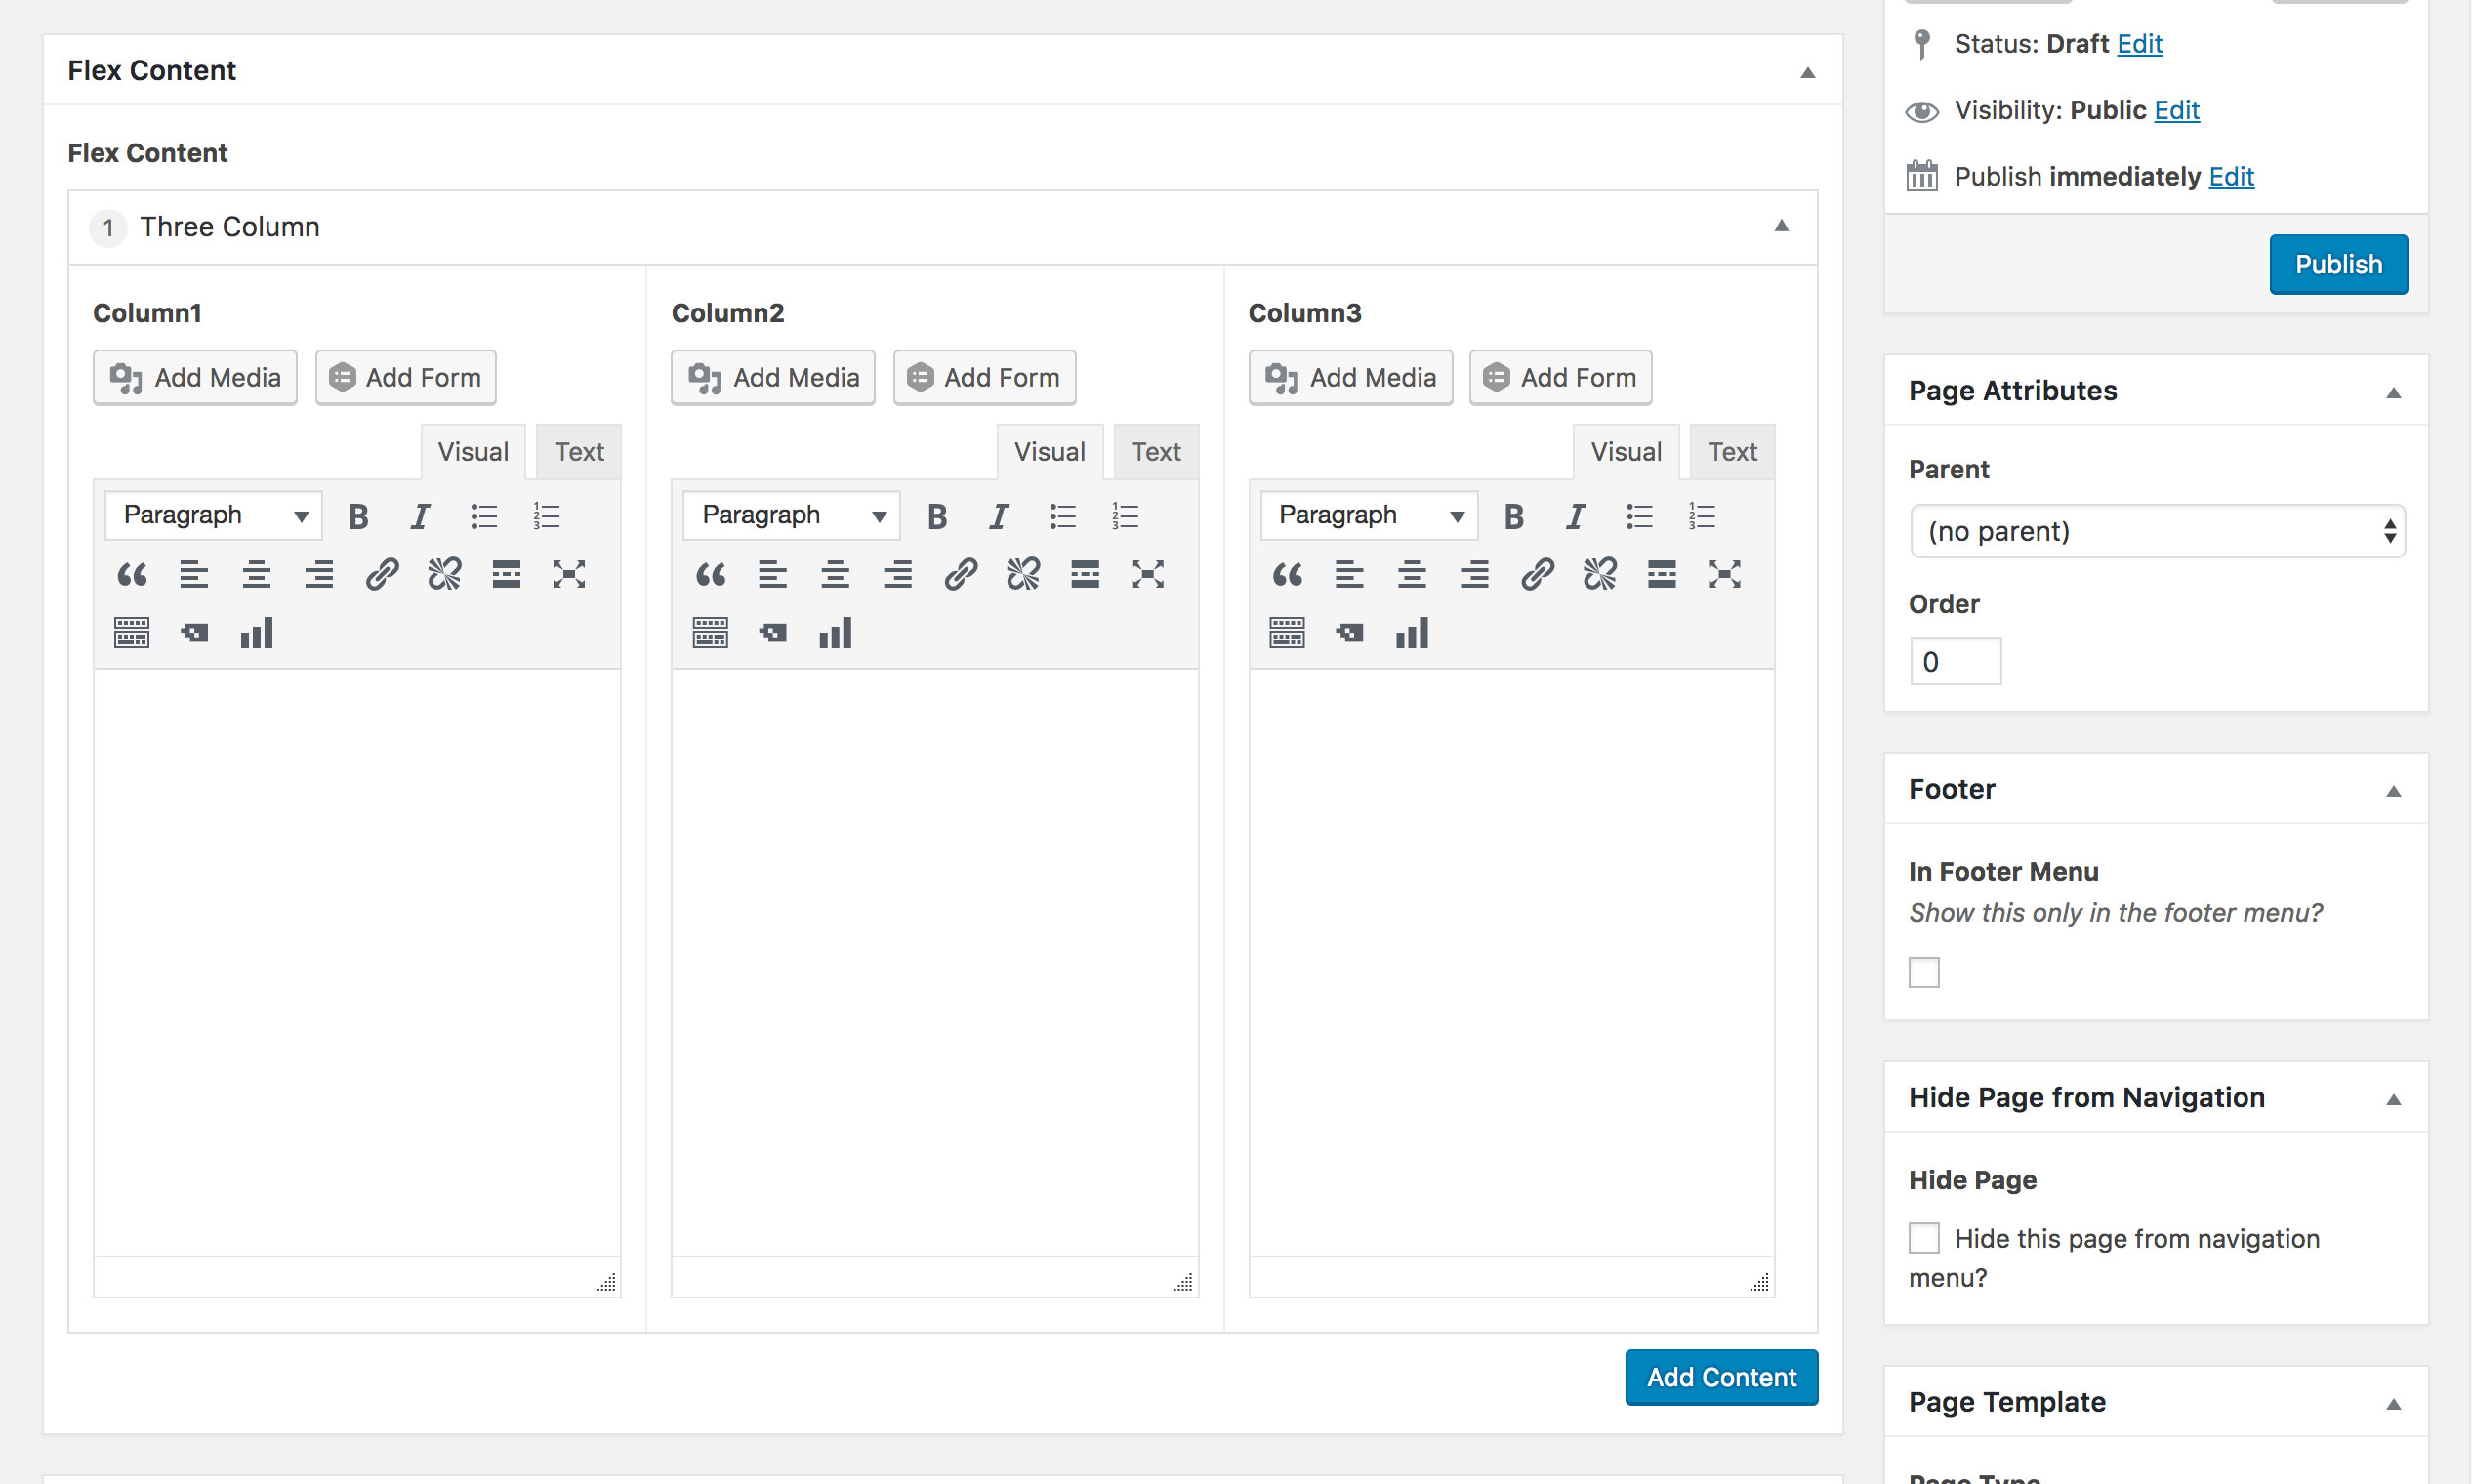This screenshot has height=1484, width=2472.
Task: Select Visual tab in Column3 editor
Action: click(x=1625, y=452)
